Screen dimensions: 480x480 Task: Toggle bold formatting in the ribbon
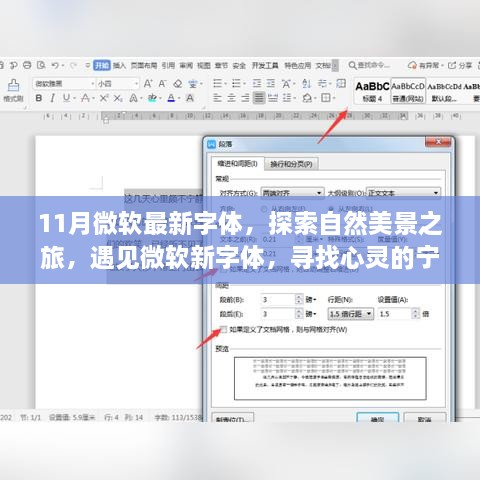(39, 98)
